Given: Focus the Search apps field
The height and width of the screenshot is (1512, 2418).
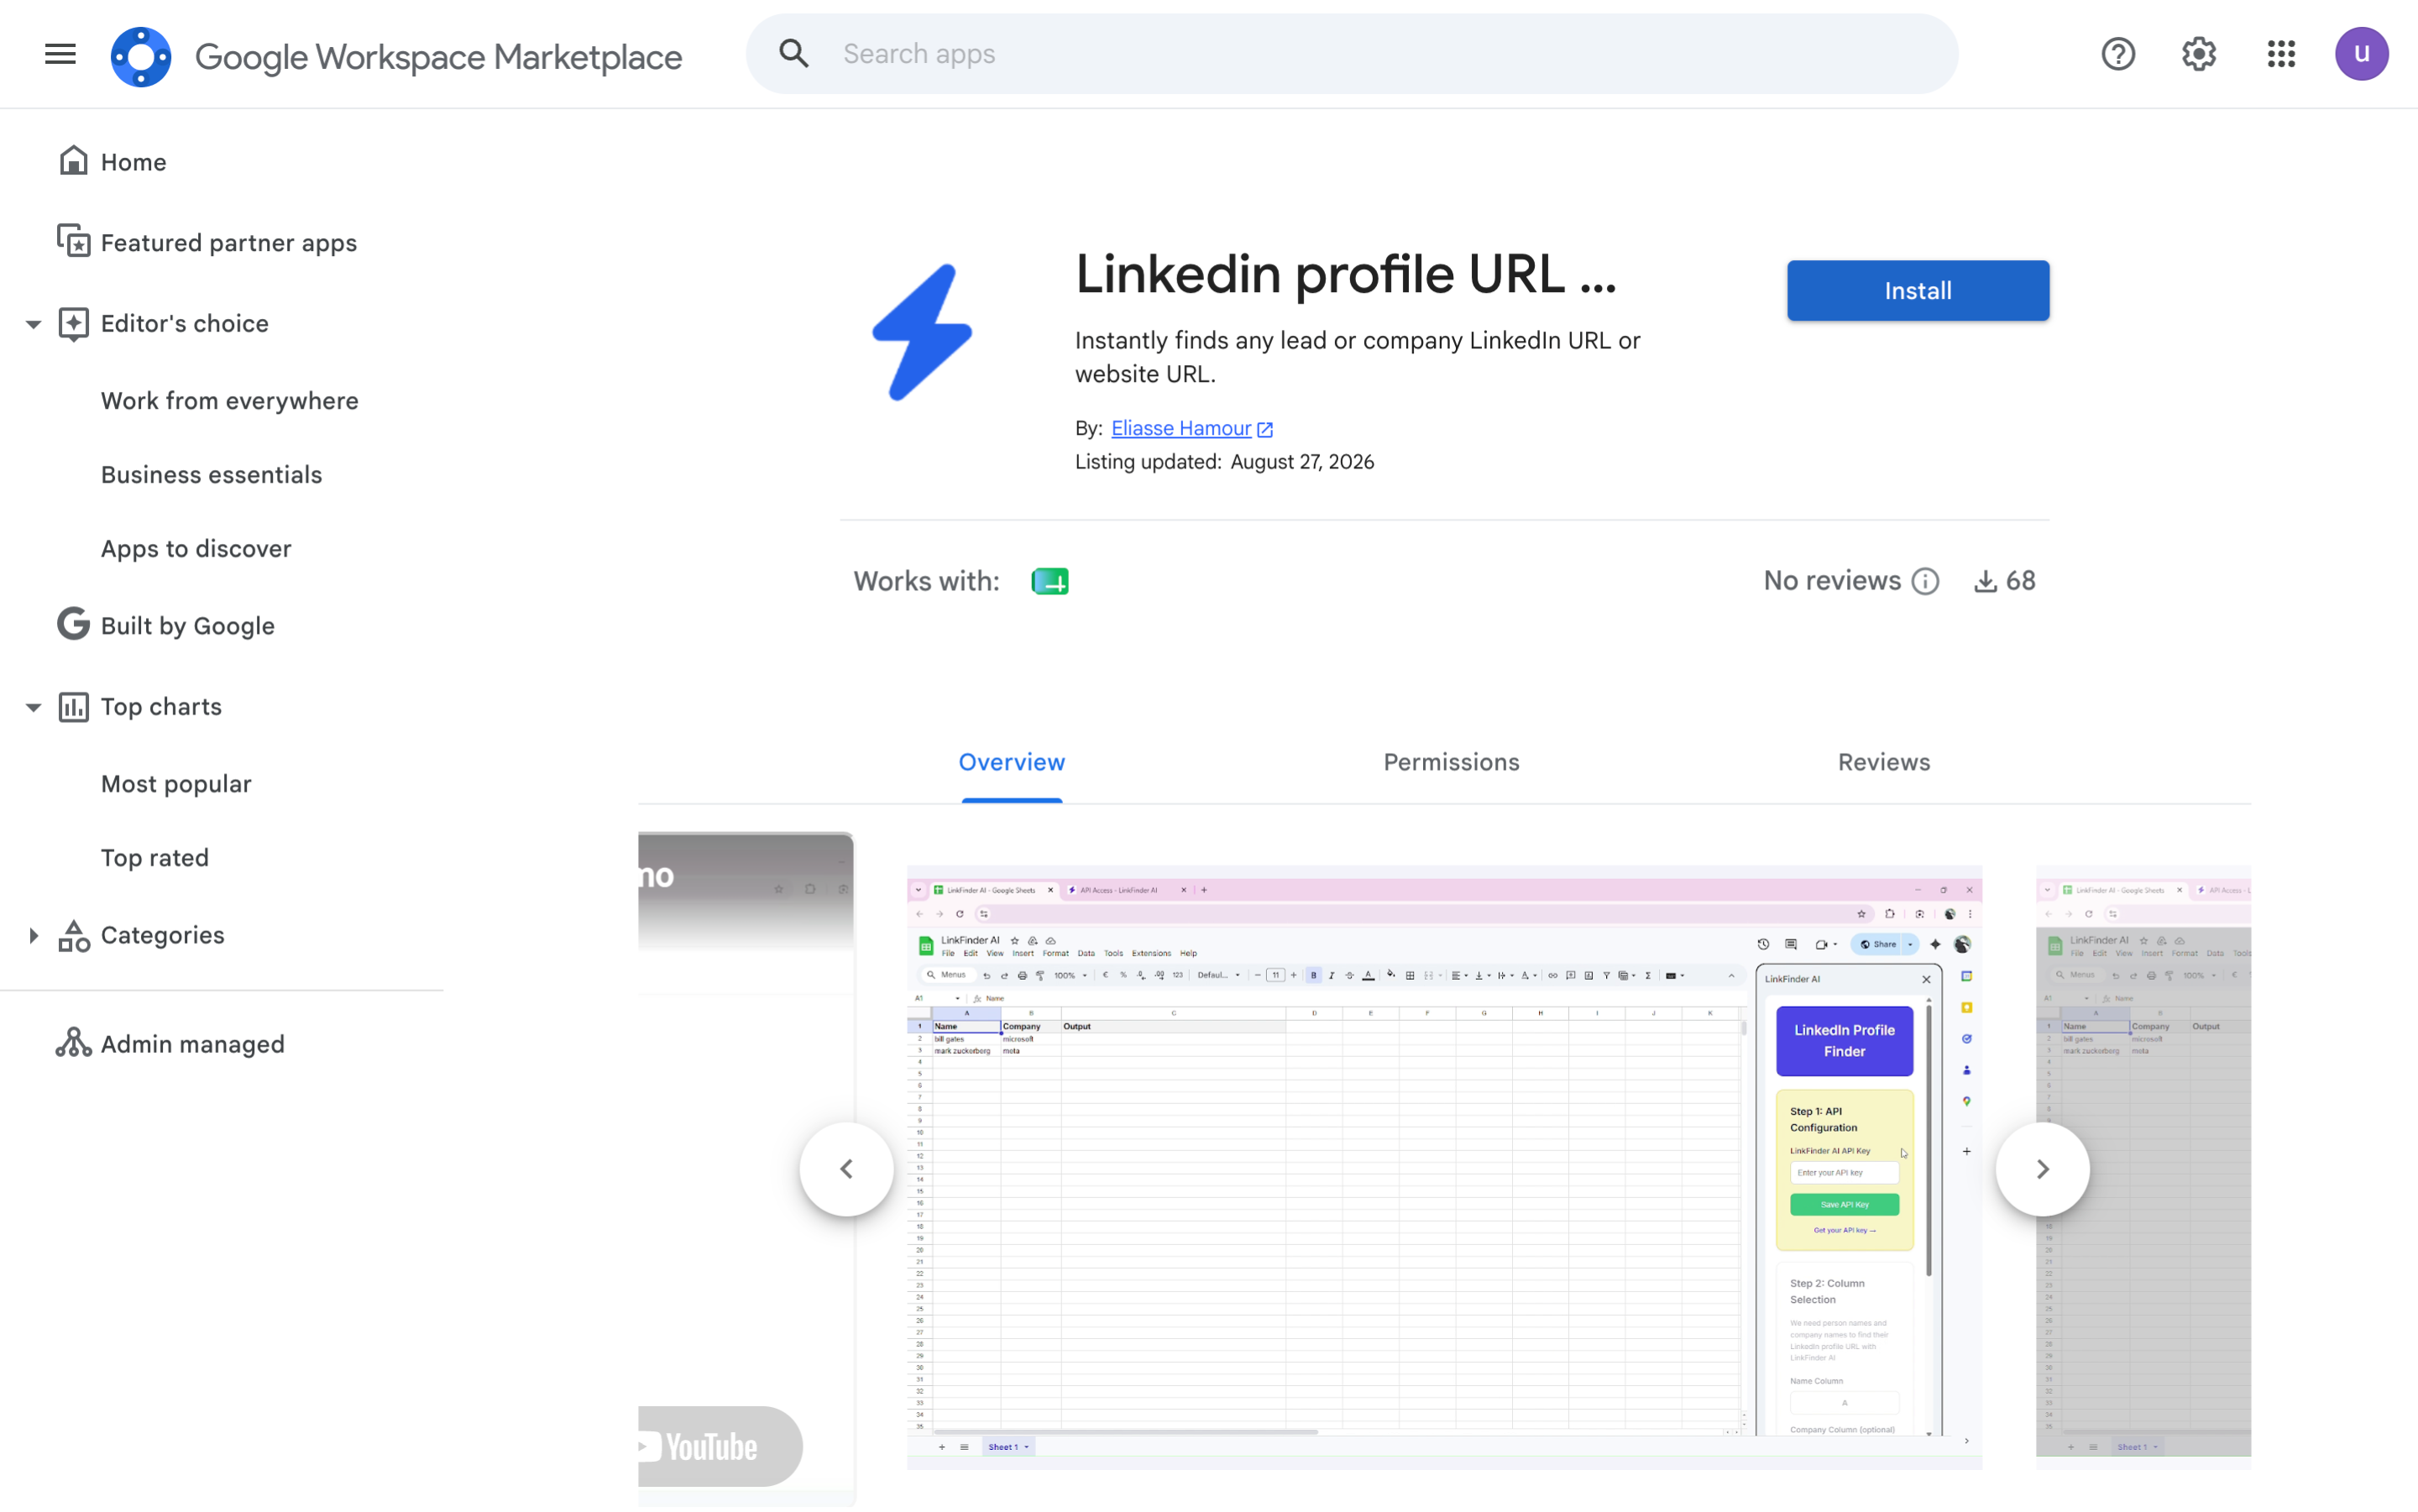Looking at the screenshot, I should click(x=1351, y=54).
